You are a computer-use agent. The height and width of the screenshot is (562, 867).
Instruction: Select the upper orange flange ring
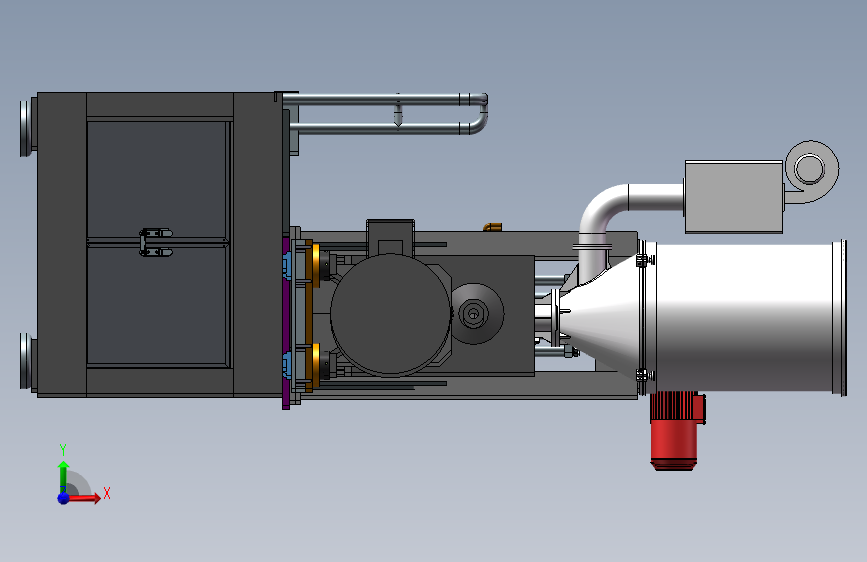[x=315, y=264]
